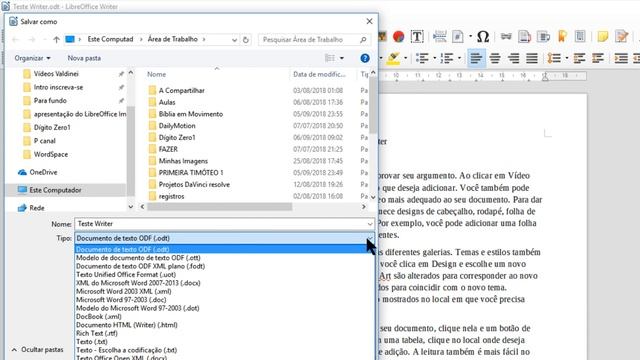Image resolution: width=640 pixels, height=360 pixels.
Task: Open highlight color dropdown arrow
Action: click(405, 58)
